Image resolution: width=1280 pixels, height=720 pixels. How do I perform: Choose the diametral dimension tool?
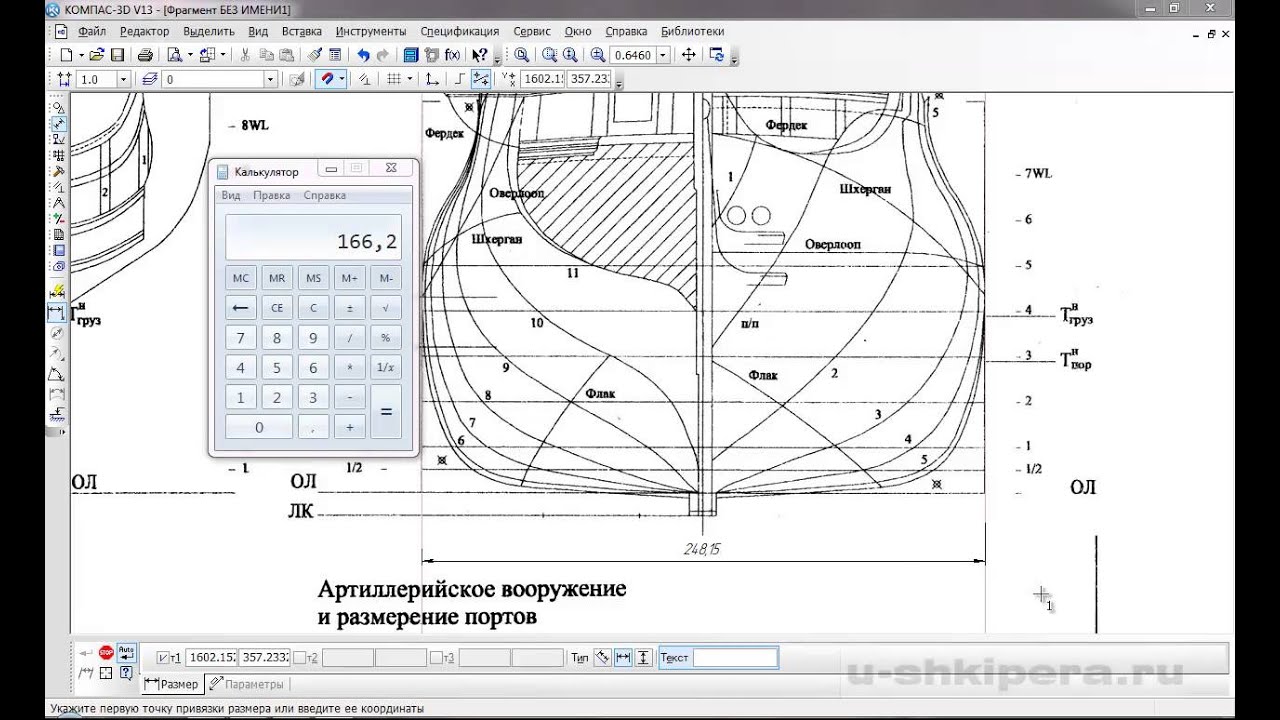tap(57, 333)
